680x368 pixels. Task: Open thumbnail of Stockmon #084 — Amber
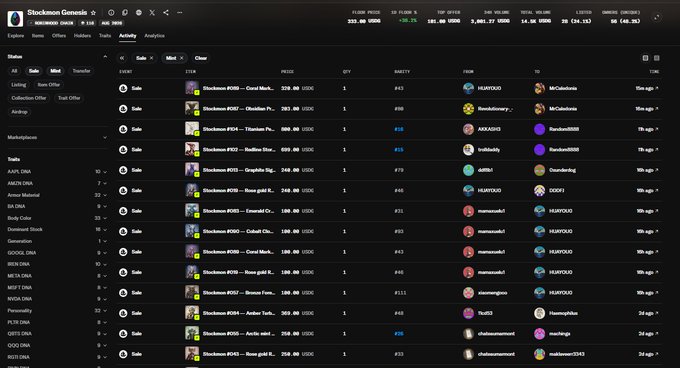click(x=192, y=313)
